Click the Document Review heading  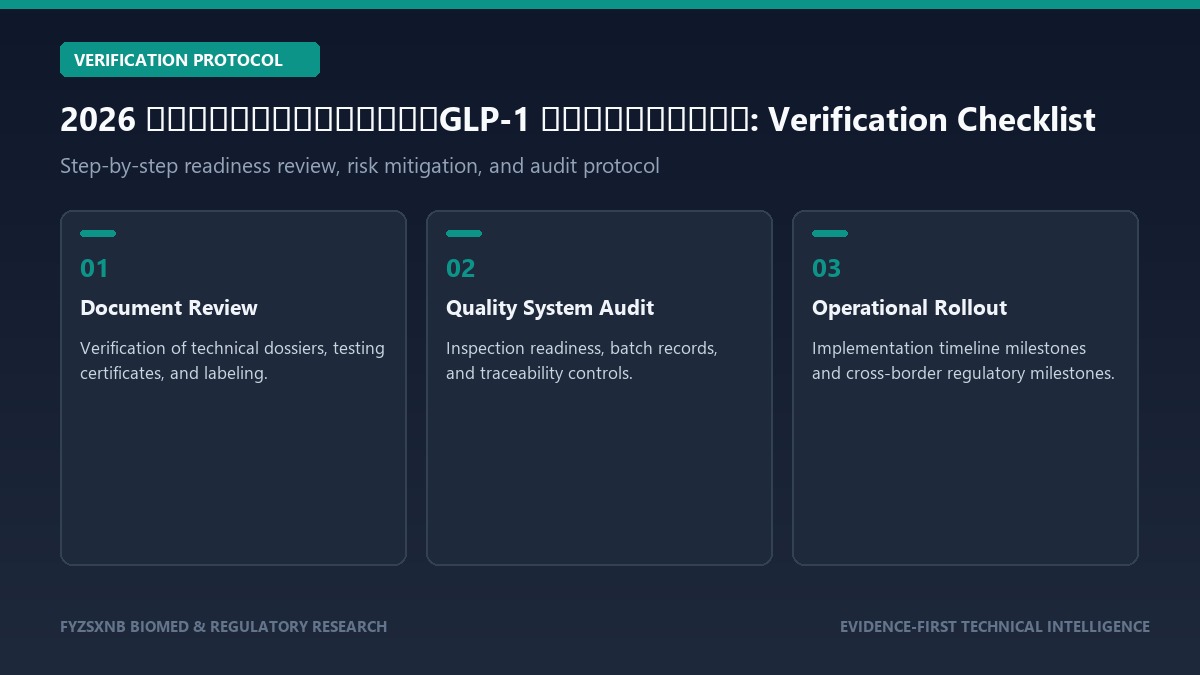pyautogui.click(x=169, y=308)
